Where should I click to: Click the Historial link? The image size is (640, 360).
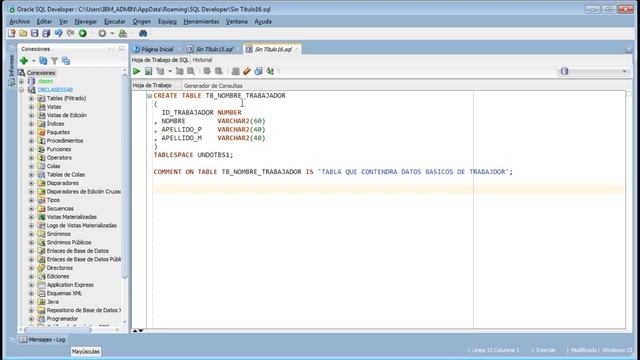coord(202,60)
